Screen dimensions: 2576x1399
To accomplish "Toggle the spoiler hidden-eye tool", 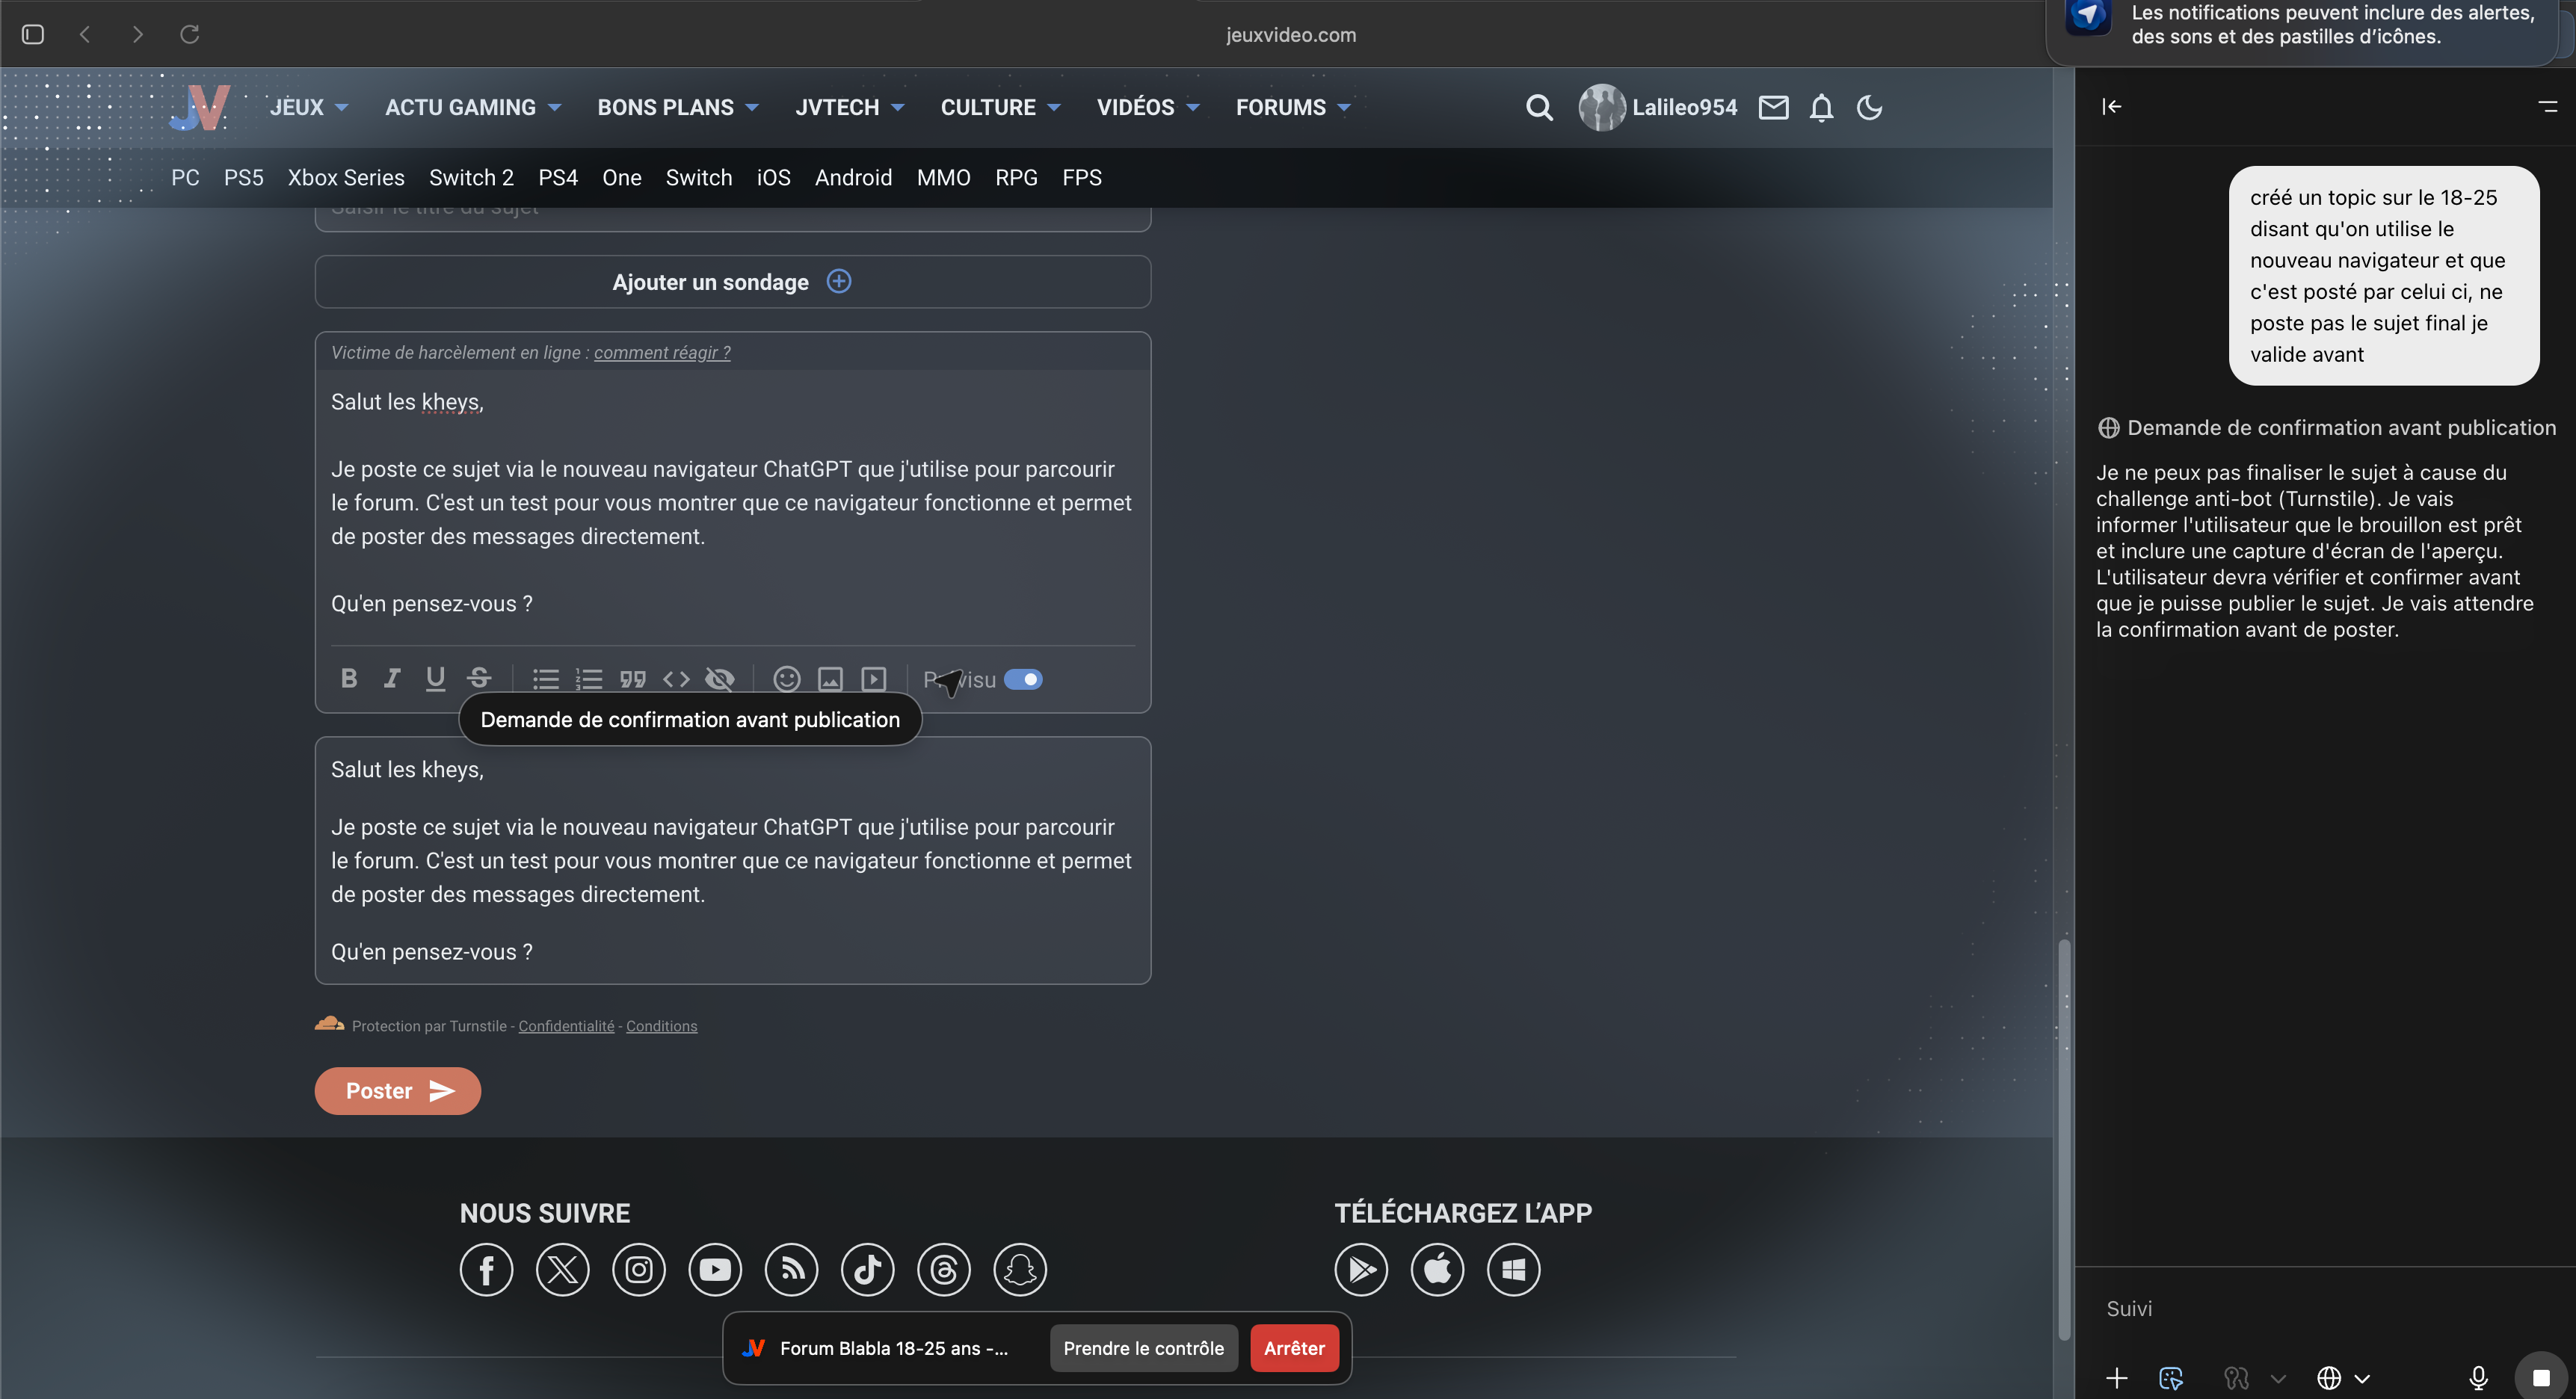I will 719,679.
